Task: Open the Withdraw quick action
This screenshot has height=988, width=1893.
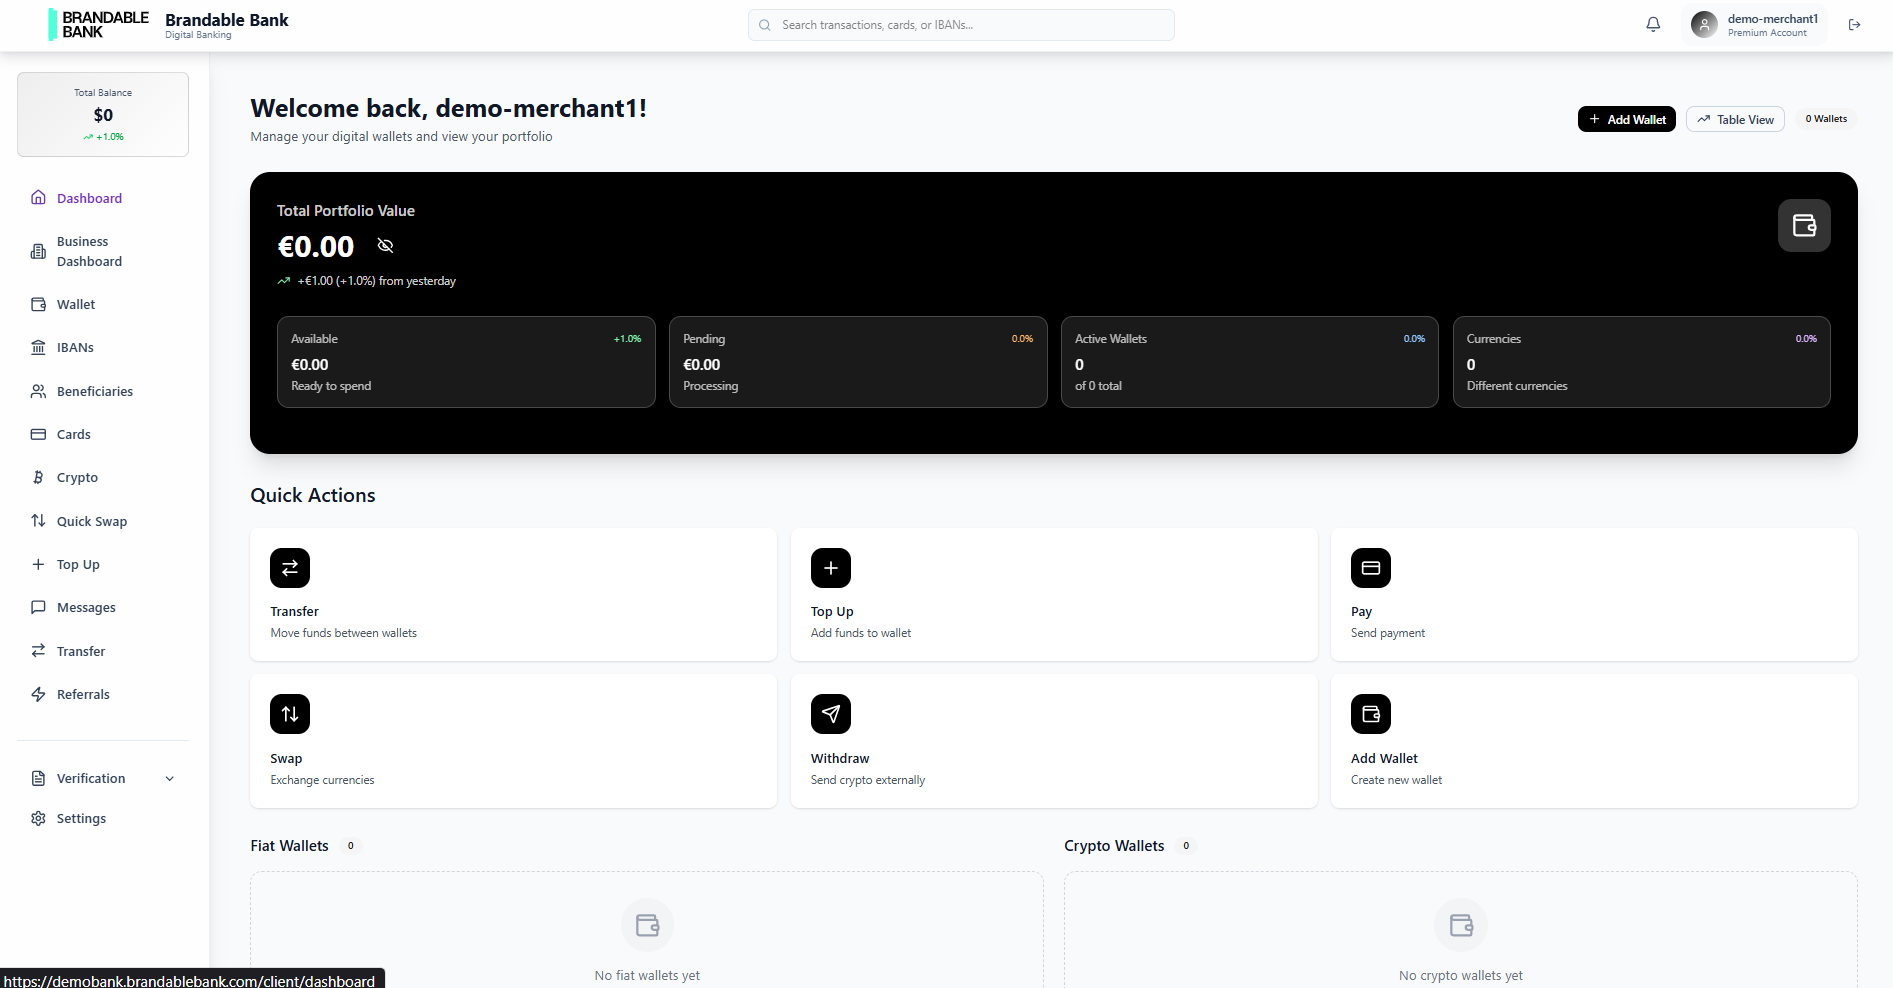Action: pyautogui.click(x=1053, y=740)
